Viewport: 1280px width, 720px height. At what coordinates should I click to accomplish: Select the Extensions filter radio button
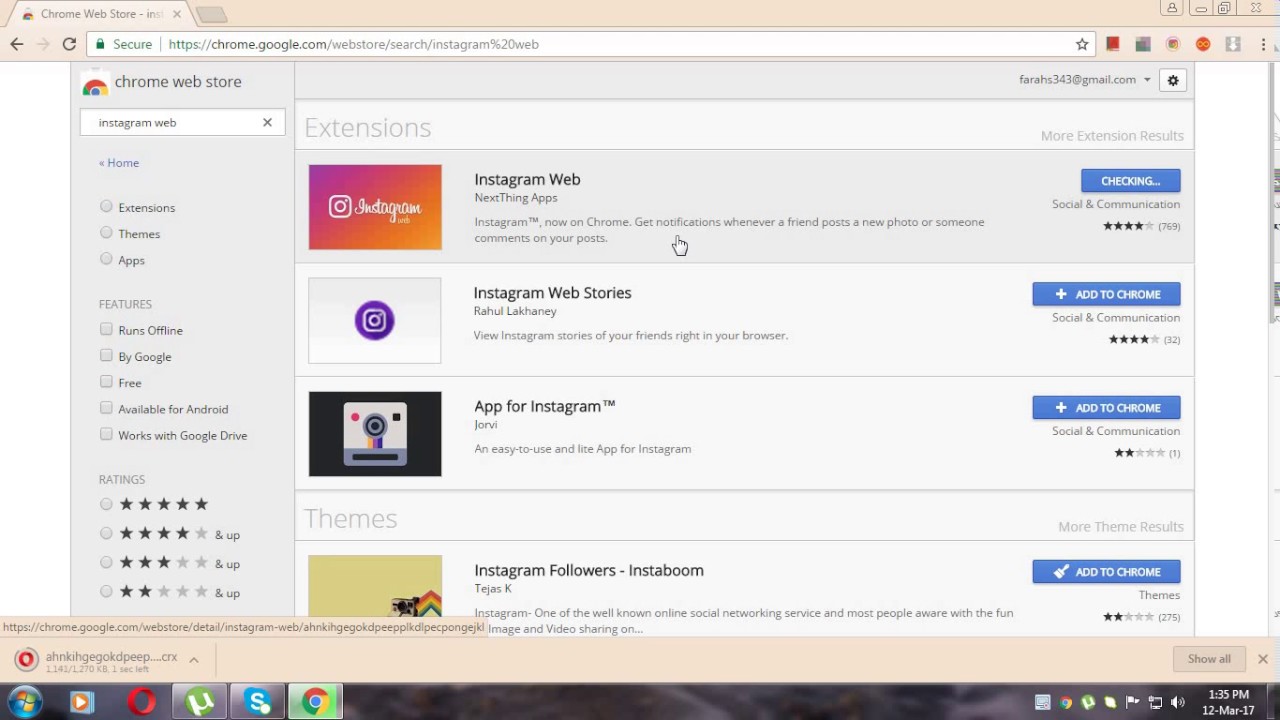pos(106,207)
